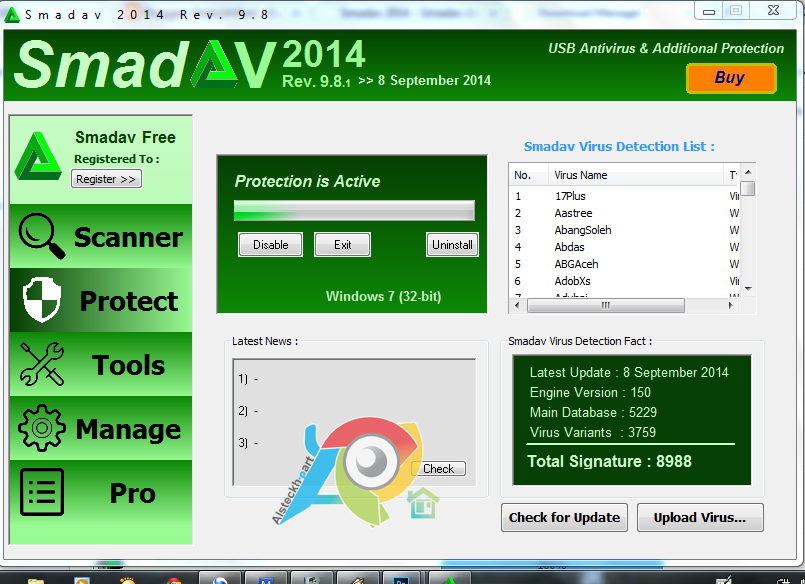Select the Abdas virus row
Screen dimensions: 805x584
tap(625, 247)
